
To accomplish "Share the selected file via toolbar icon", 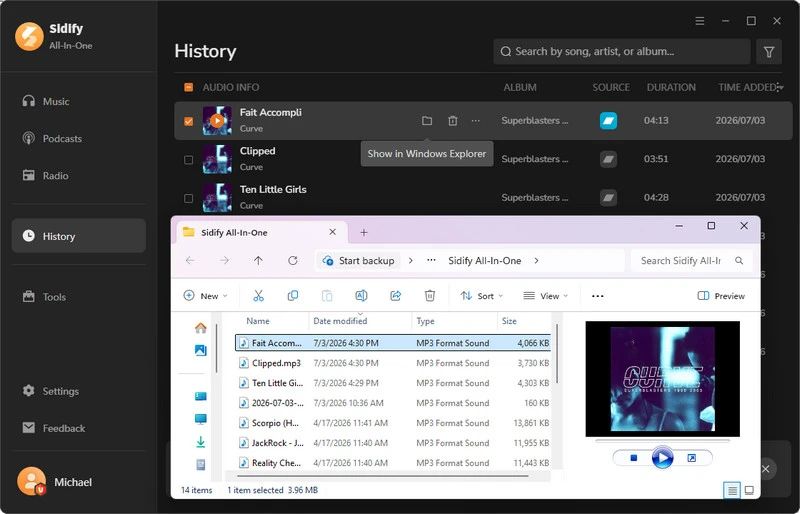I will (395, 296).
